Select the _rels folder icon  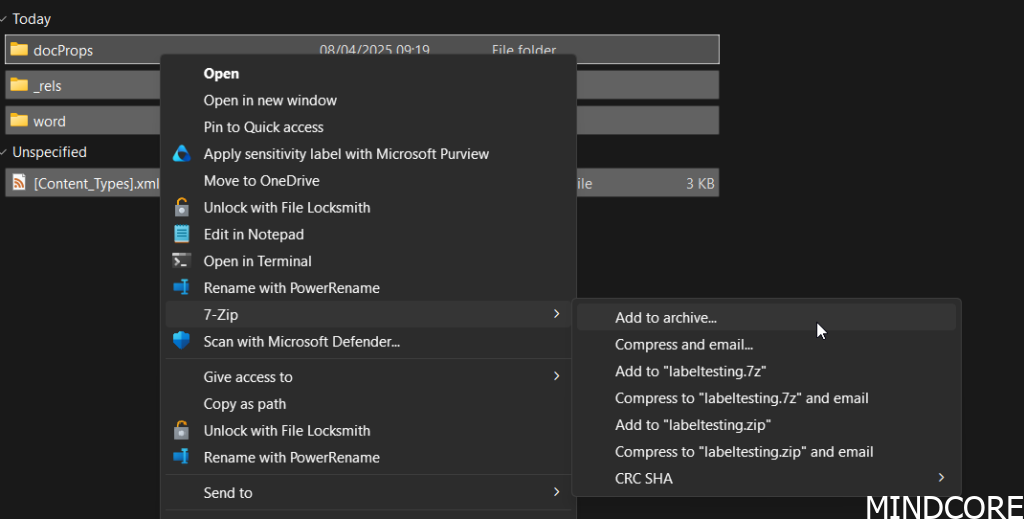[19, 85]
